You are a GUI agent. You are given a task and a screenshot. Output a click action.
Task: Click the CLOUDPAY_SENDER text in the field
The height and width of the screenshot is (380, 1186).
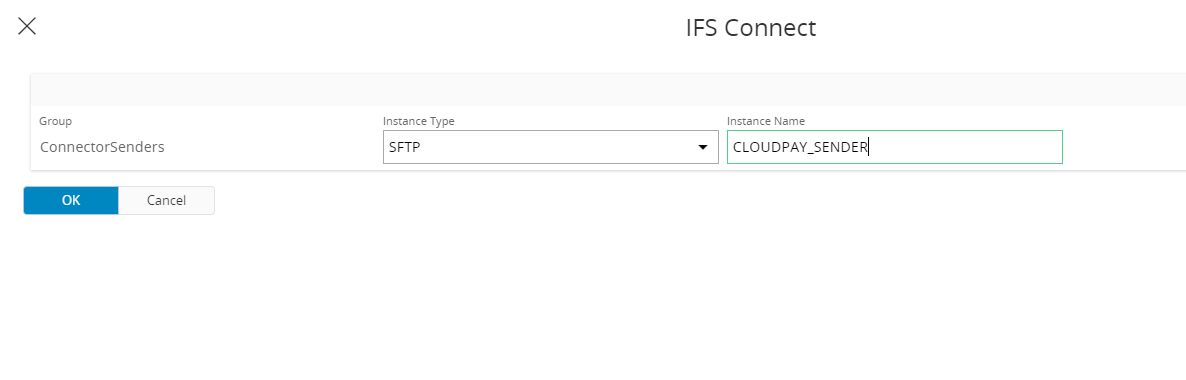(x=800, y=148)
